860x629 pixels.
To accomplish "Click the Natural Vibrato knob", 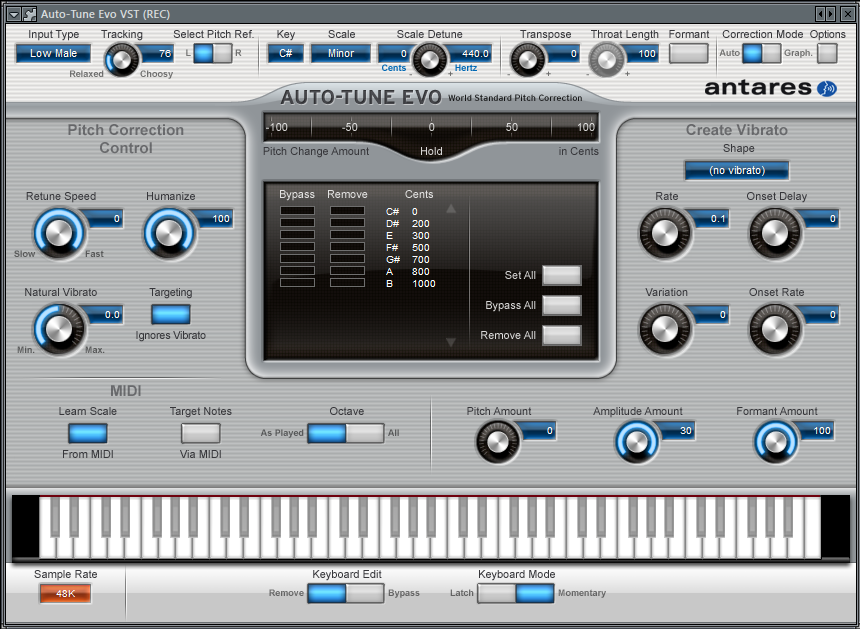I will tap(59, 330).
